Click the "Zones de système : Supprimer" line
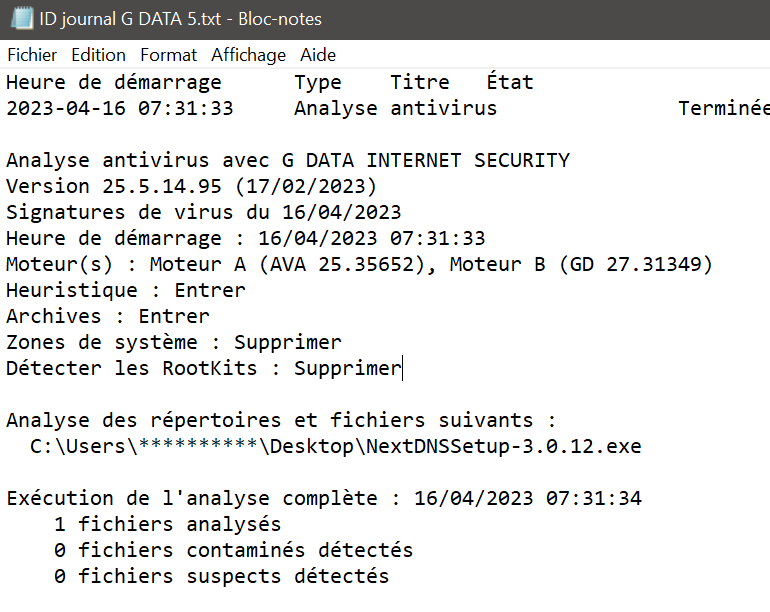The width and height of the screenshot is (770, 612). [173, 342]
